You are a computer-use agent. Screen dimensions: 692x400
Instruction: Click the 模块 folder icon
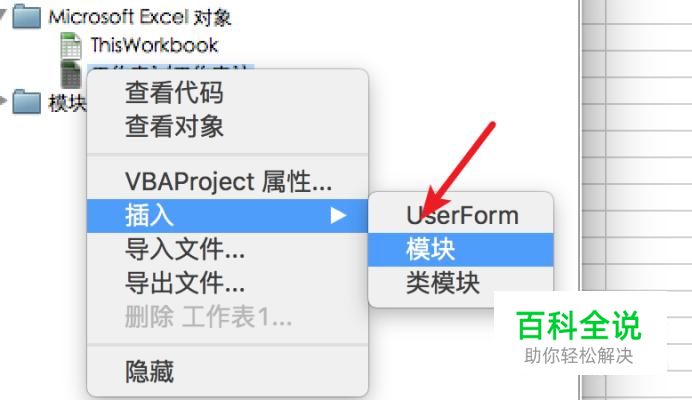pos(26,102)
